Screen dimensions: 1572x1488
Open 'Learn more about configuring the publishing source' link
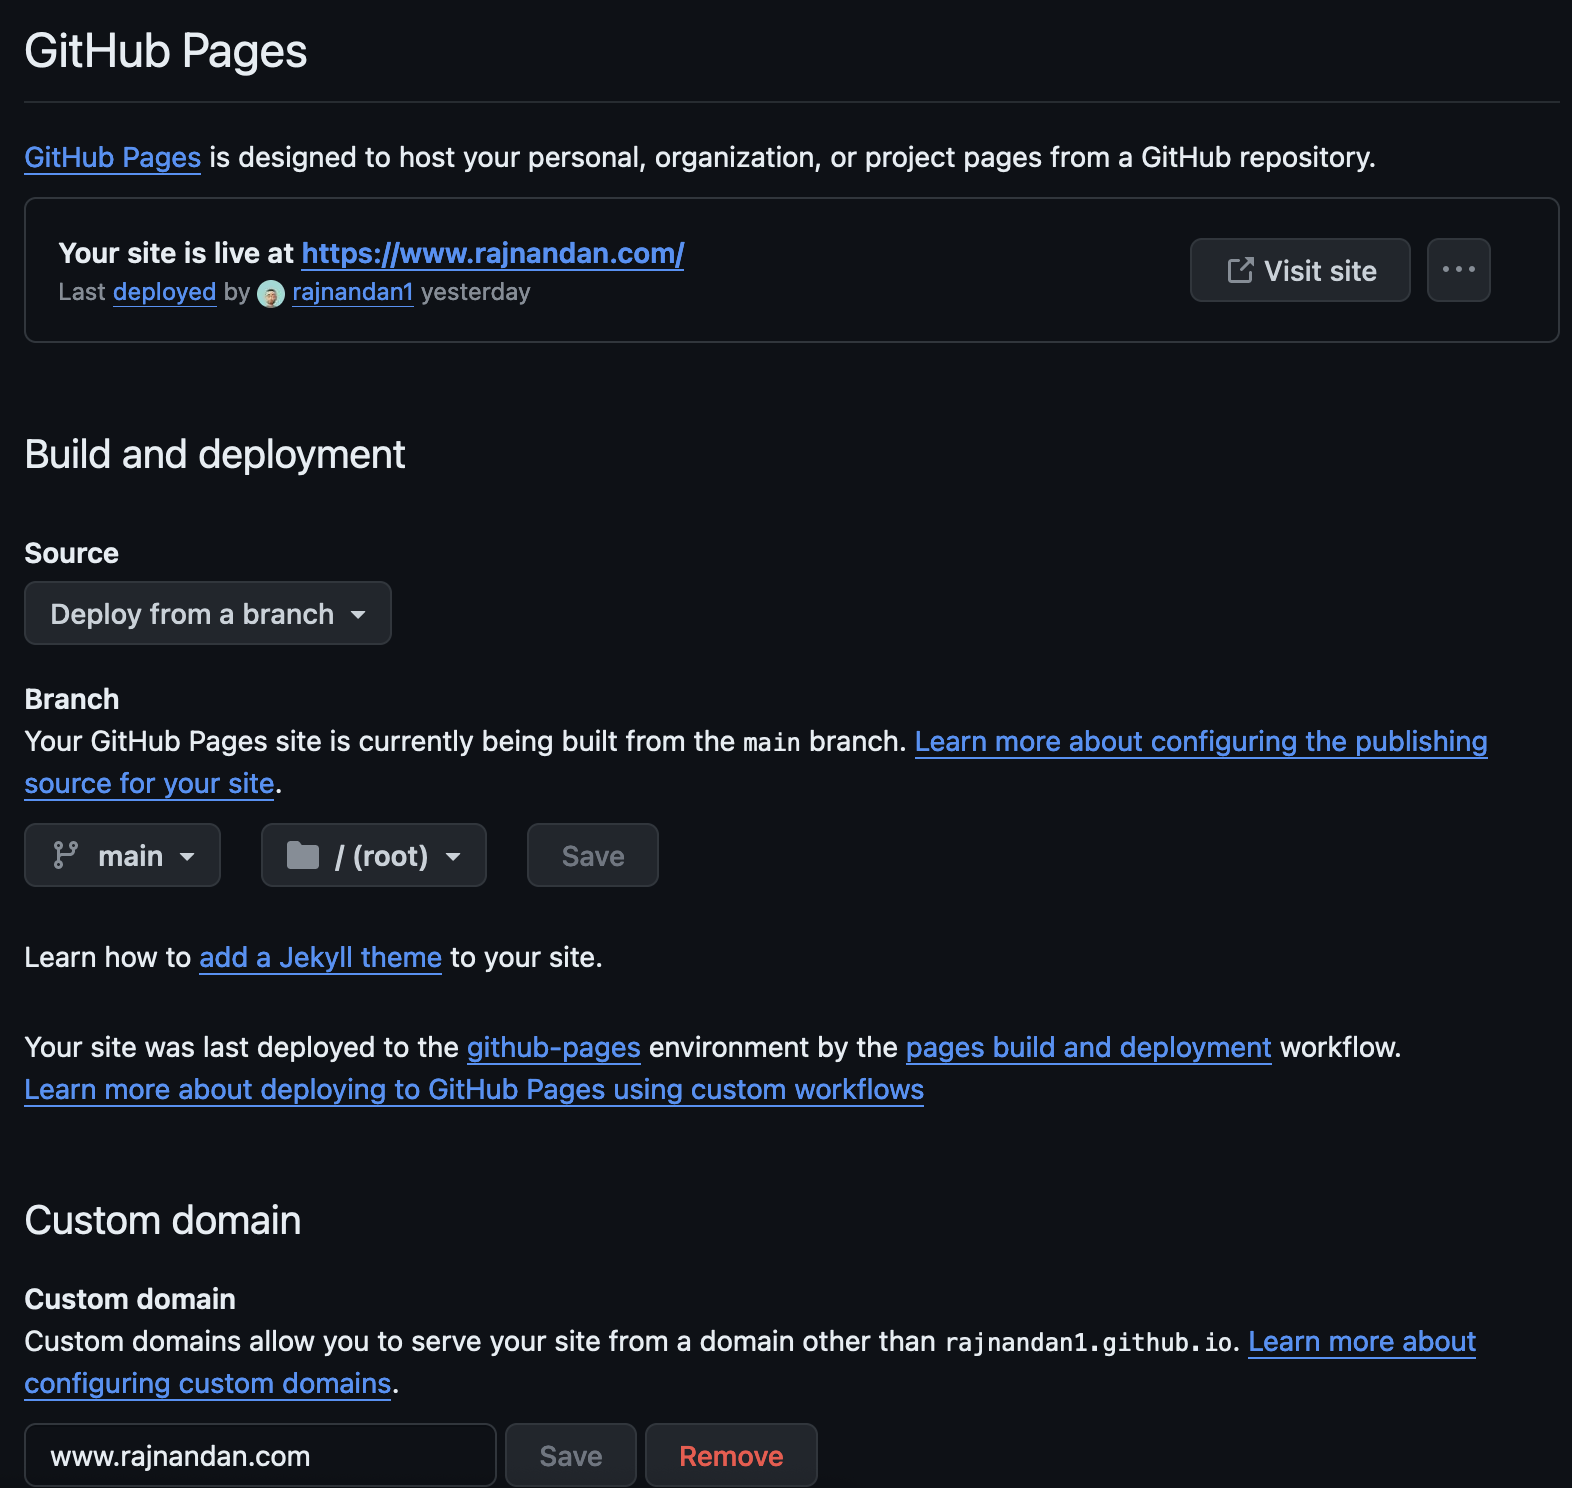[1201, 741]
